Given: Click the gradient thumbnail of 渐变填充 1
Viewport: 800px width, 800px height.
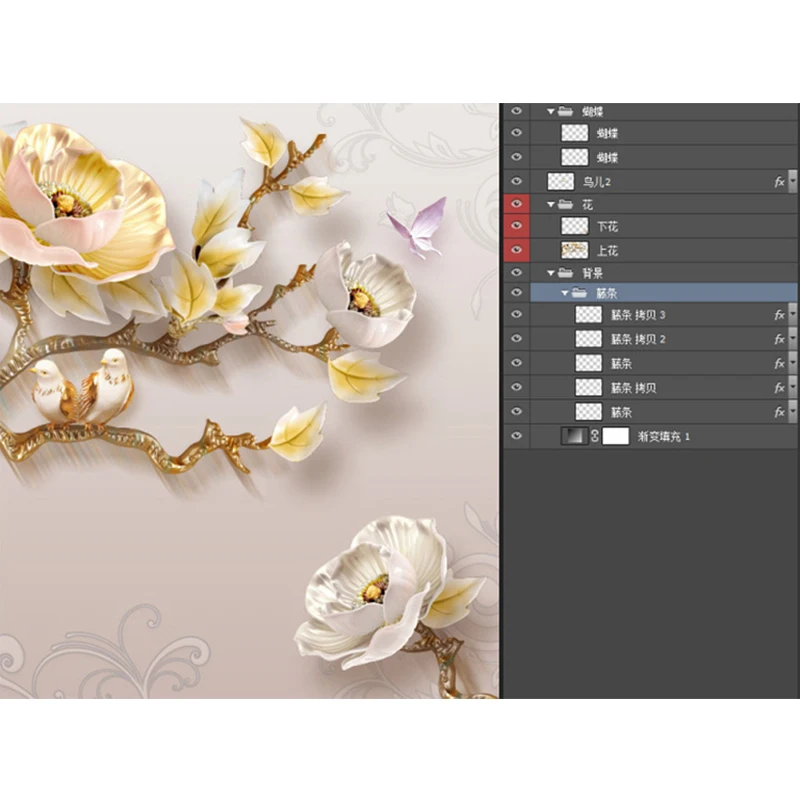Looking at the screenshot, I should [574, 436].
